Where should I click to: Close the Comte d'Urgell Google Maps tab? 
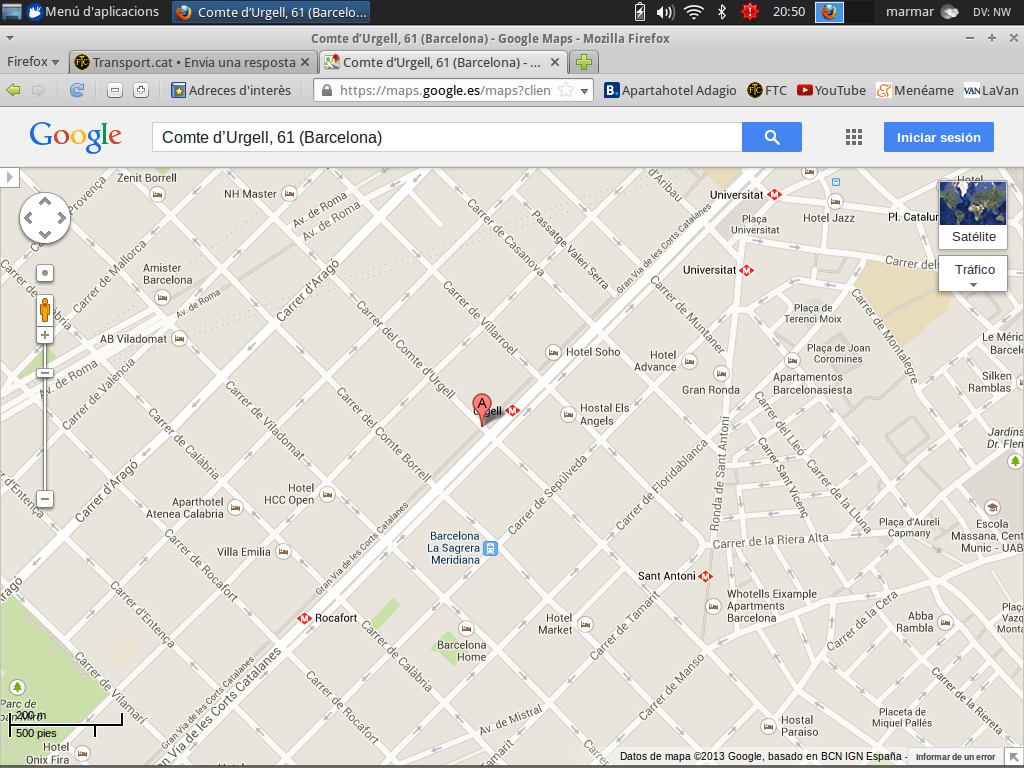[x=554, y=62]
